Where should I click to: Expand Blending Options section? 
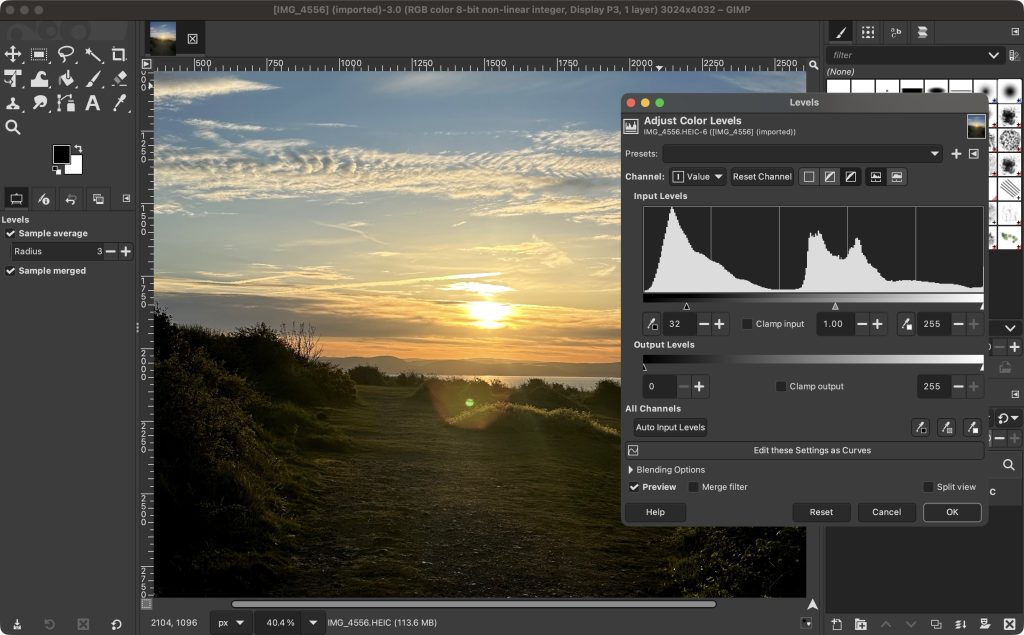665,470
